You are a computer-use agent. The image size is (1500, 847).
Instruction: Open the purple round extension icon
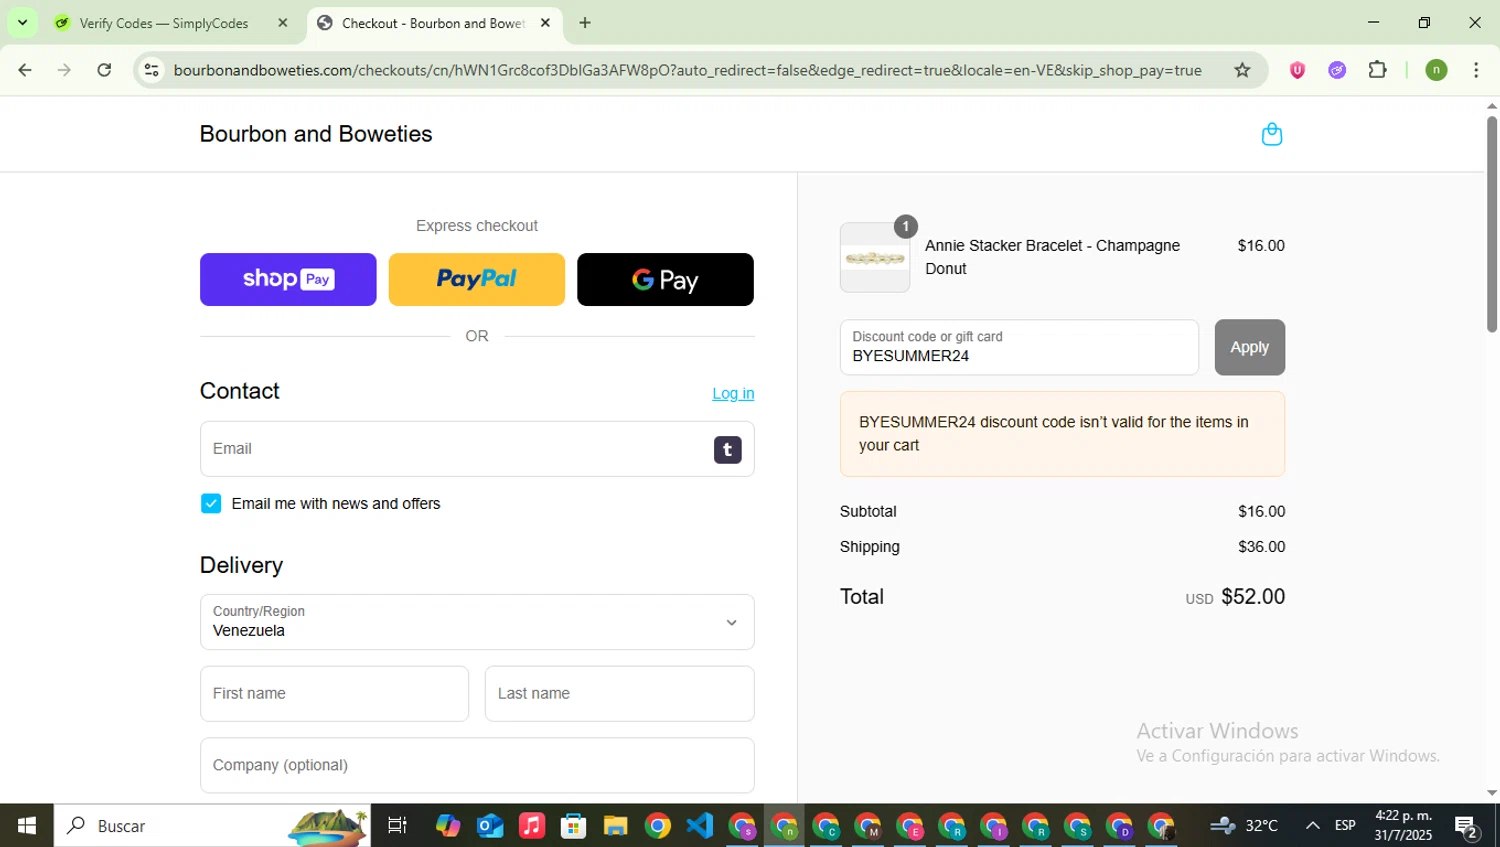1337,70
